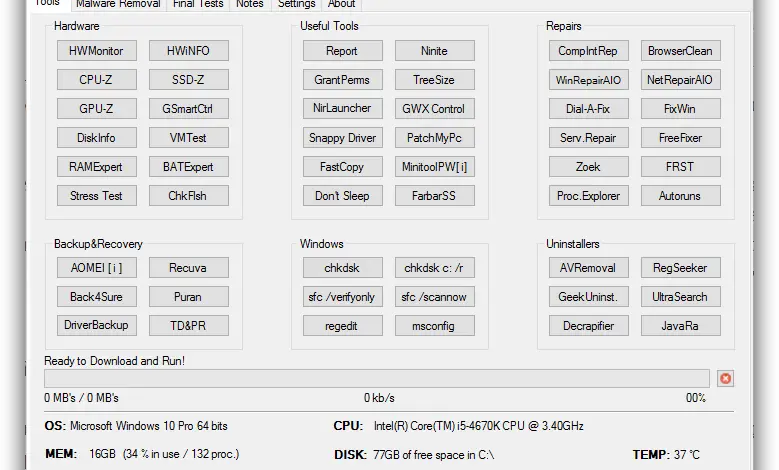Open SSD-Z utility
This screenshot has width=779, height=470.
coord(188,79)
